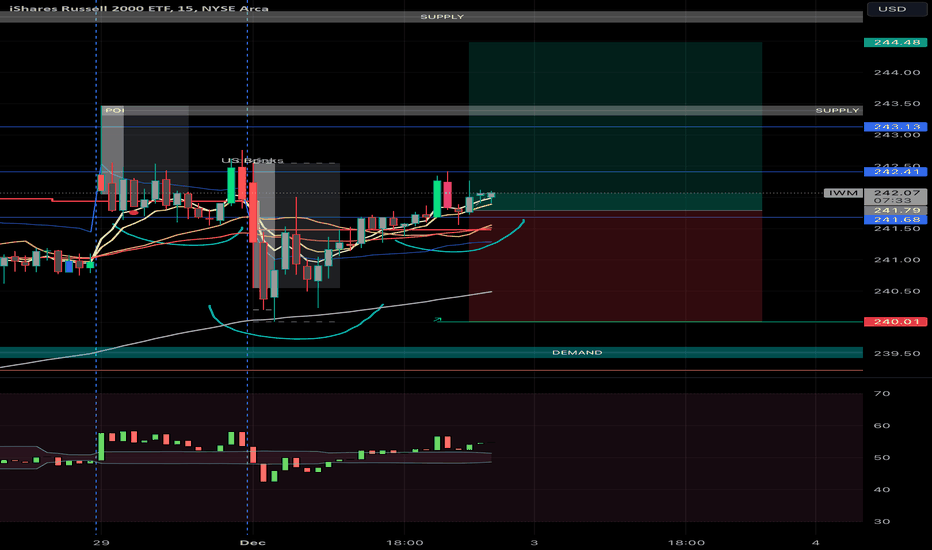Image resolution: width=932 pixels, height=550 pixels.
Task: Click the 29 date axis label
Action: click(101, 542)
